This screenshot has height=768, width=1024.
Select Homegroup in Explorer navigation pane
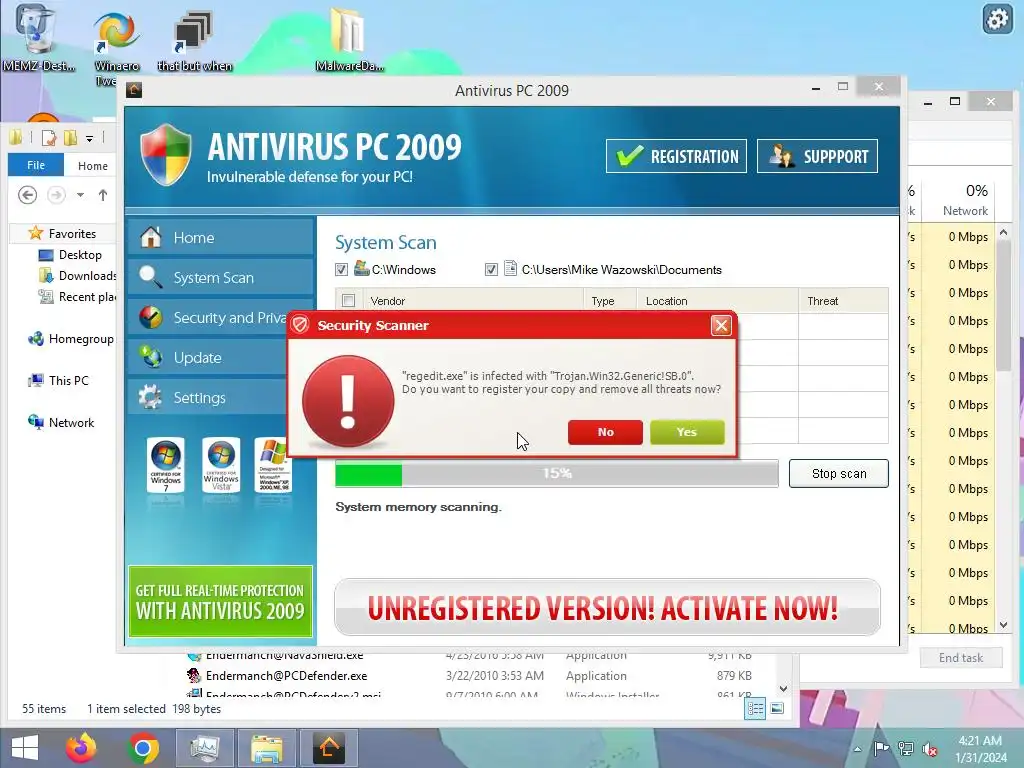coord(71,339)
